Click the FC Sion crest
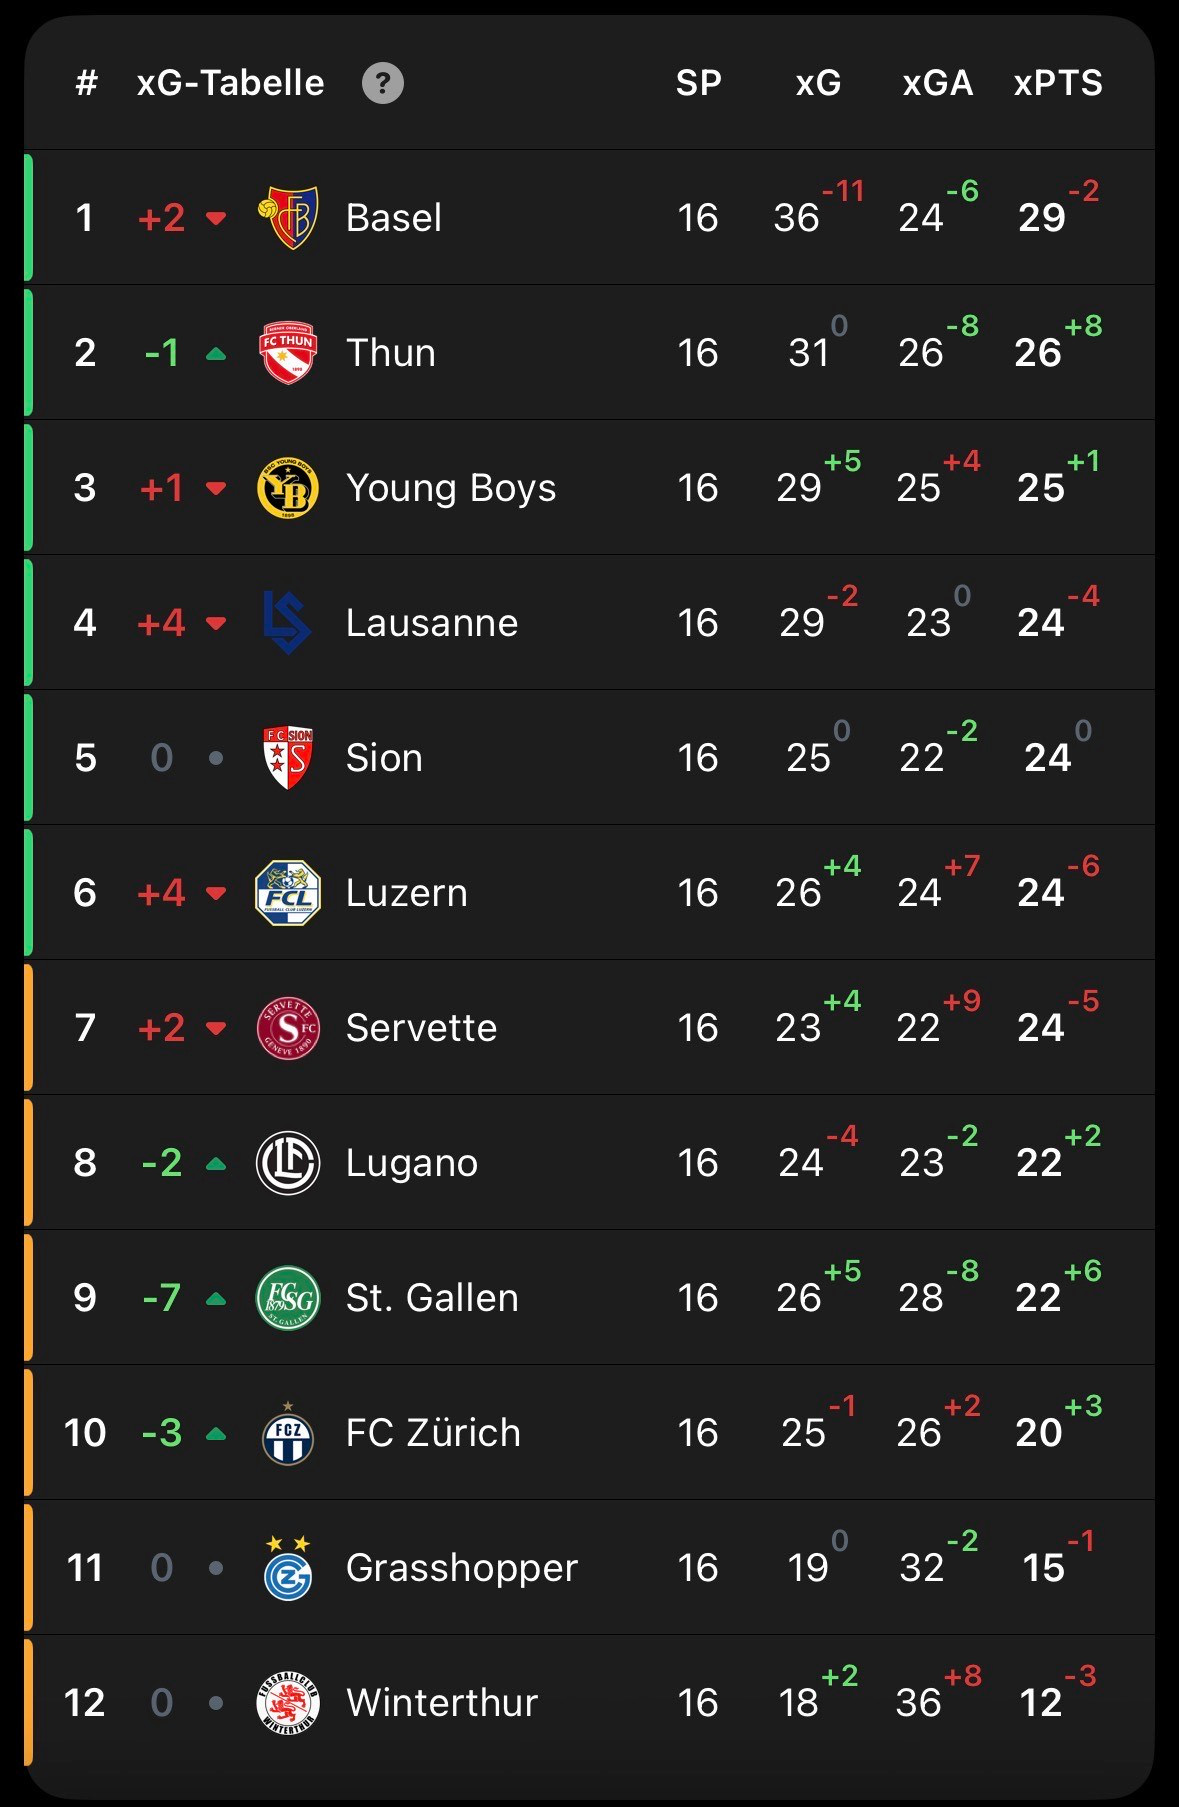The width and height of the screenshot is (1179, 1807). pyautogui.click(x=289, y=757)
